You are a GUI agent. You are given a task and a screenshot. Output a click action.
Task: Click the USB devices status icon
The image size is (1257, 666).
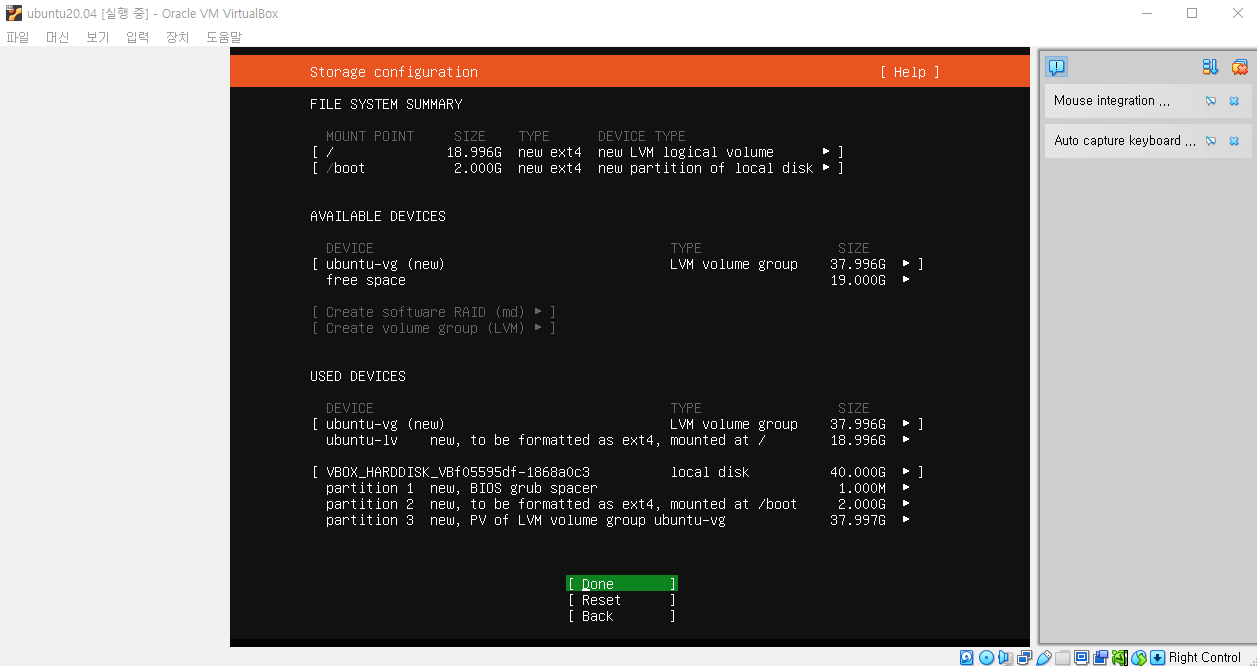1044,657
